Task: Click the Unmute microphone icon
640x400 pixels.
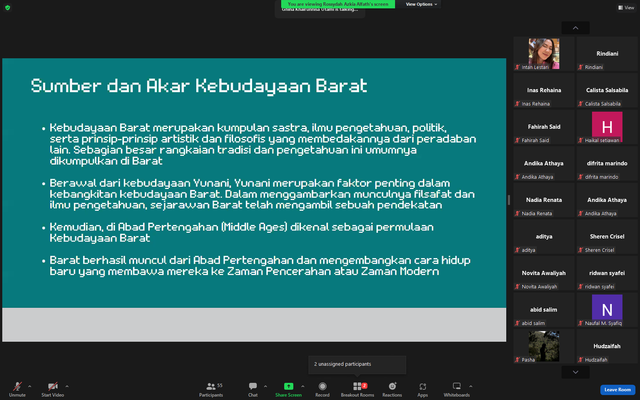Action: tap(17, 386)
